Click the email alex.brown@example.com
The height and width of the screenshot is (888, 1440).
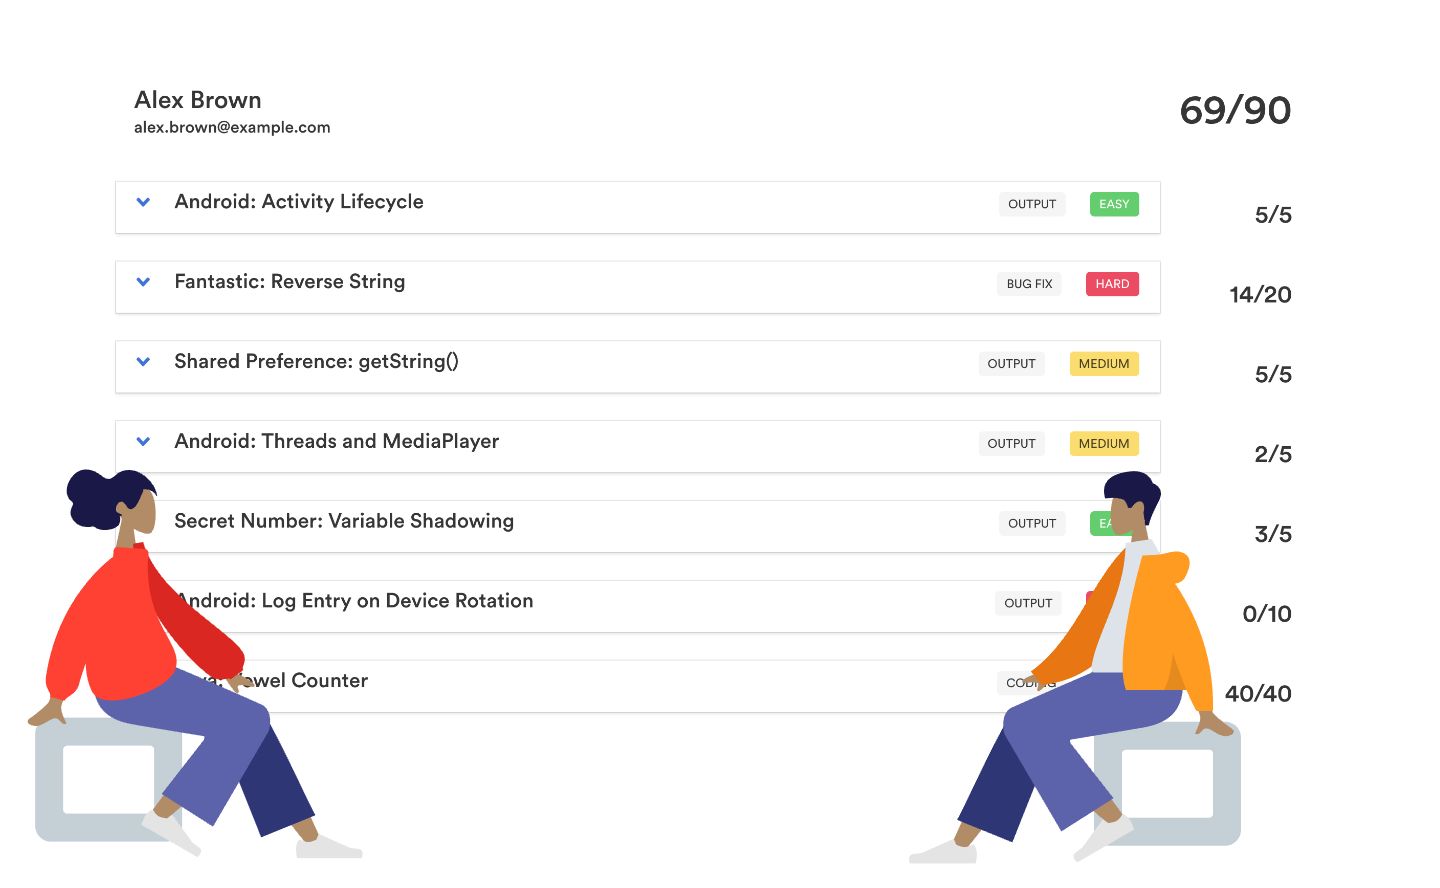(232, 127)
